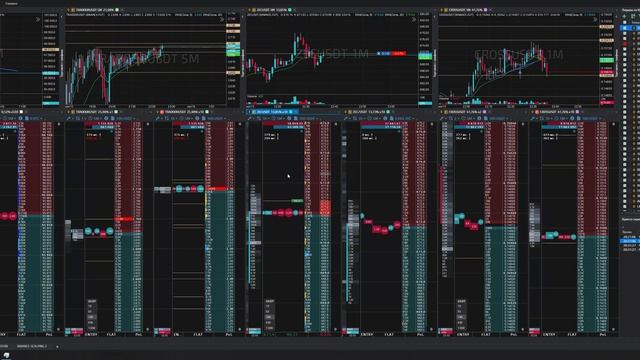640x360 pixels.
Task: Click the FLAT button under the first TRADOORUSDT order book
Action: 111,334
